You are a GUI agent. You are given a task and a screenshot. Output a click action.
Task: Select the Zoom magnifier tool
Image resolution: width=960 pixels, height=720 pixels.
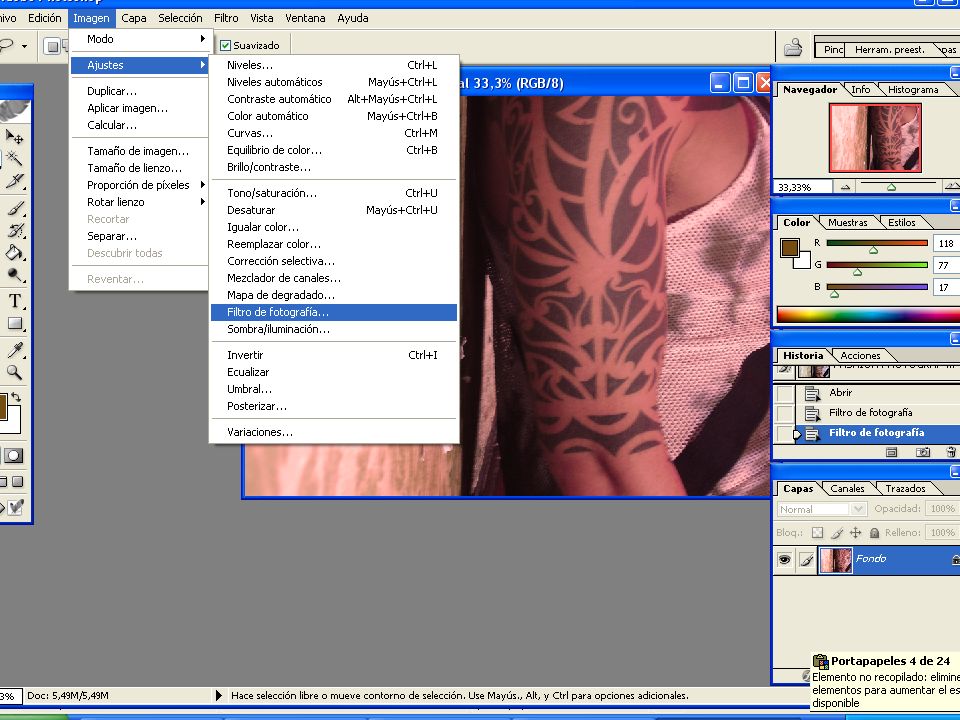pyautogui.click(x=14, y=372)
